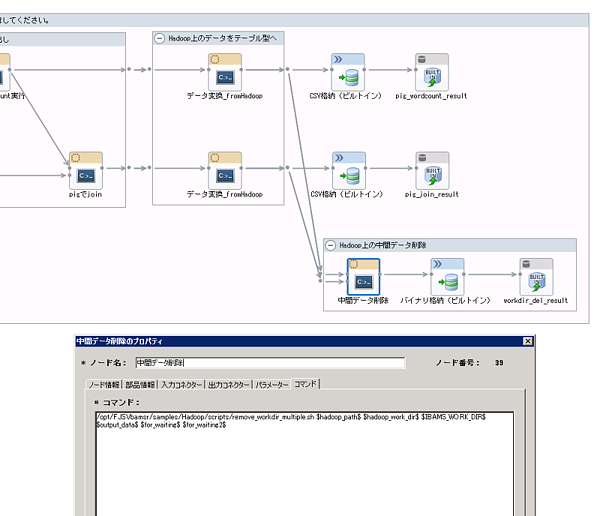The height and width of the screenshot is (516, 600).
Task: Collapse the Hadoop上の中間データ削除 group
Action: pyautogui.click(x=330, y=245)
